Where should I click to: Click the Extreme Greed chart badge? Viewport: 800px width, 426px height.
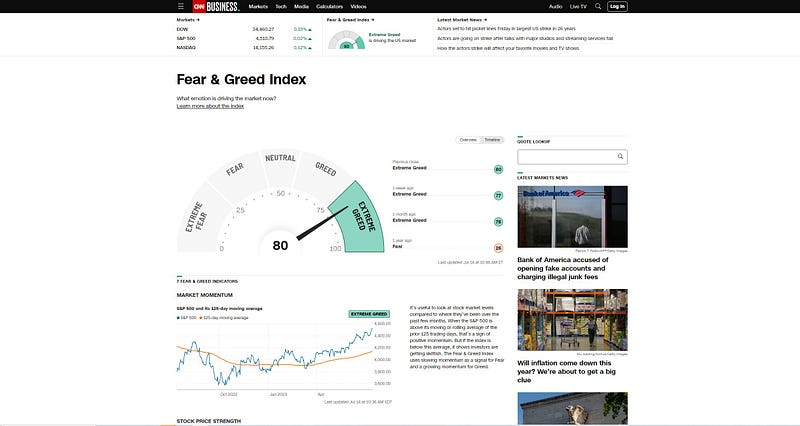click(x=369, y=314)
